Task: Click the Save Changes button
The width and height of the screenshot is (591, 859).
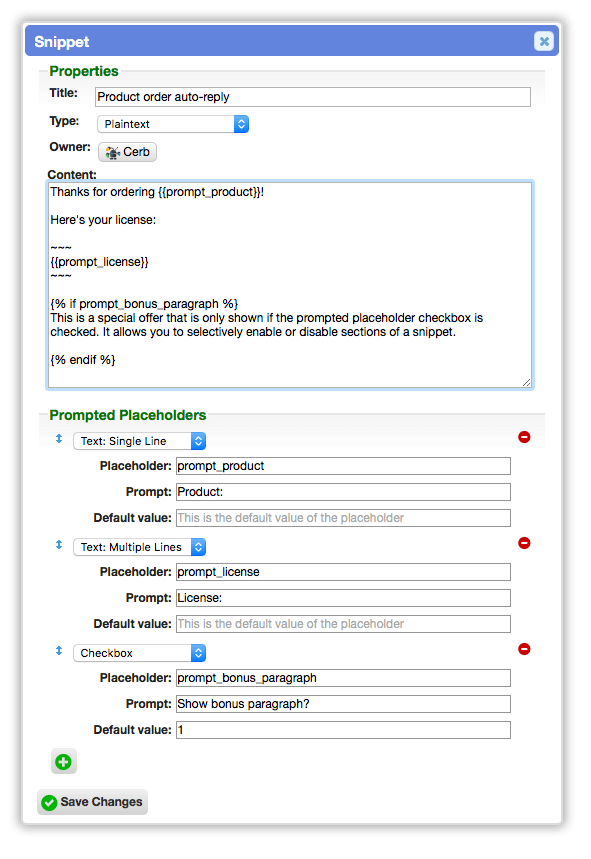Action: click(x=93, y=802)
